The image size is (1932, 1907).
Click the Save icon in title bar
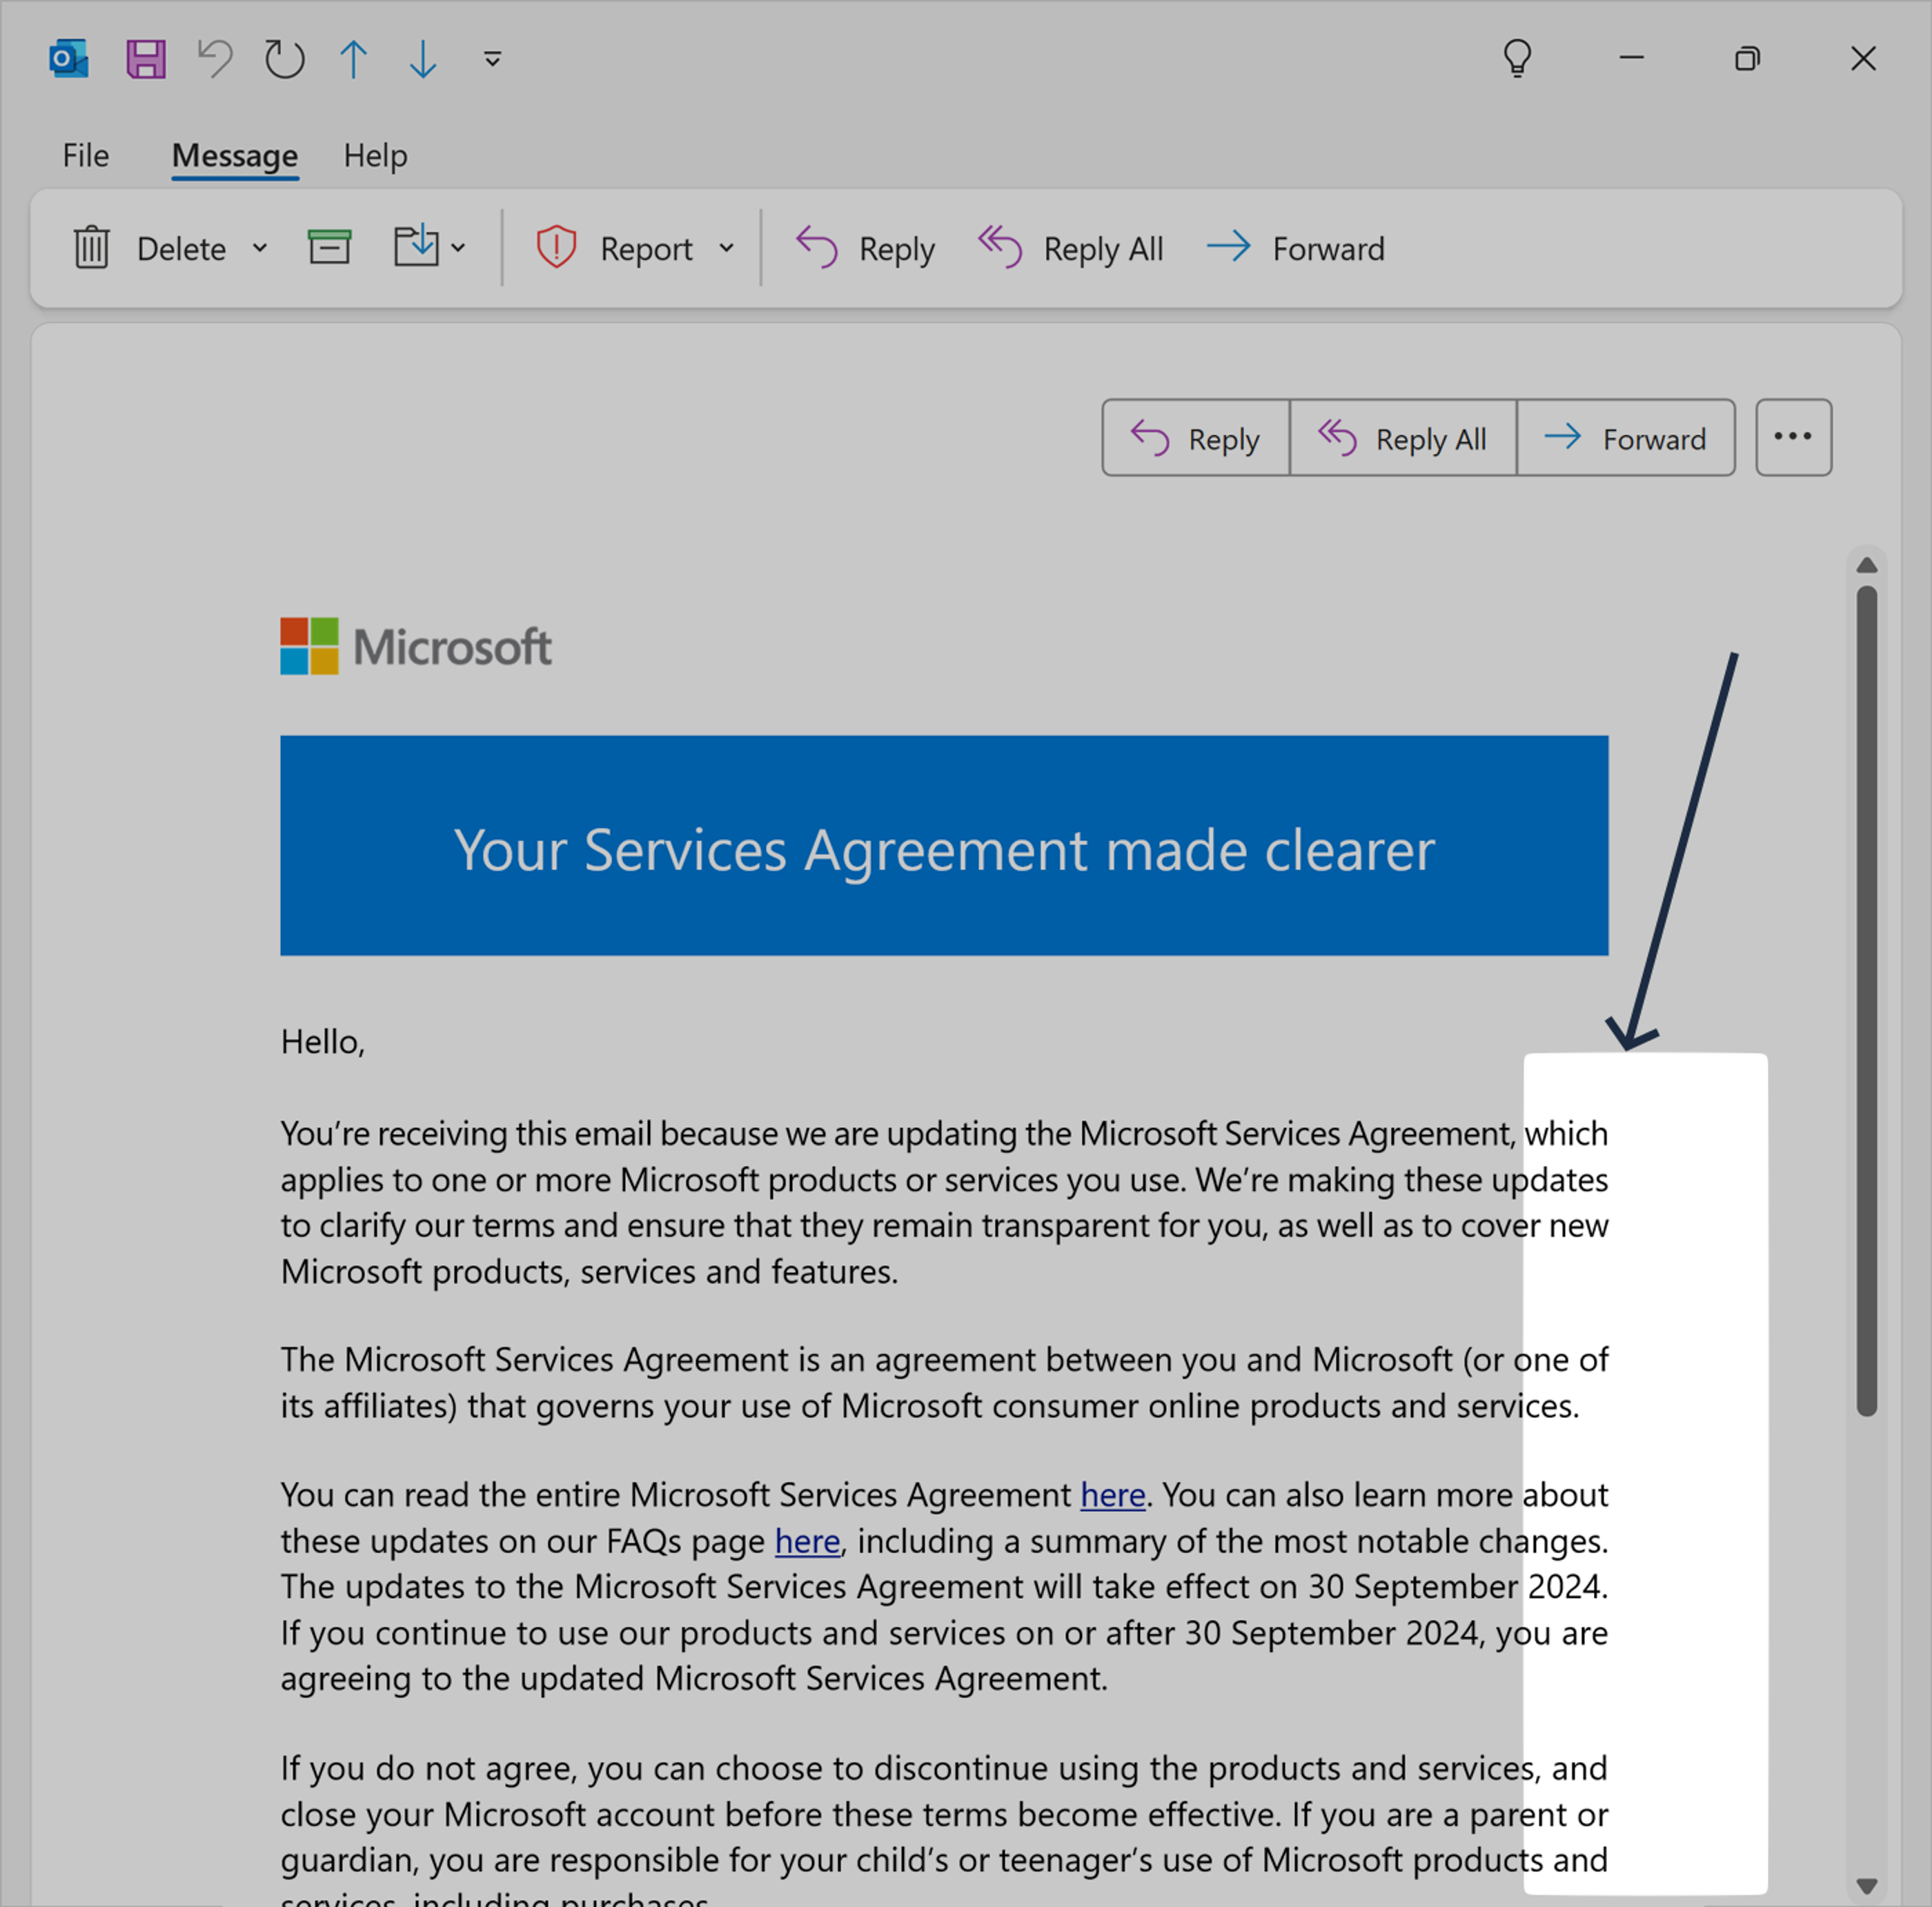pyautogui.click(x=145, y=59)
